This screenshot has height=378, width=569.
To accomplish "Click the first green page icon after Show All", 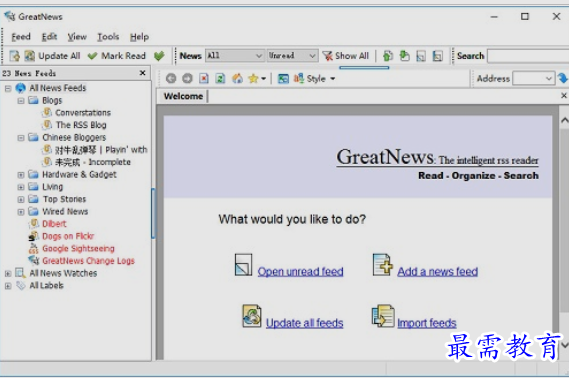I will pos(388,56).
